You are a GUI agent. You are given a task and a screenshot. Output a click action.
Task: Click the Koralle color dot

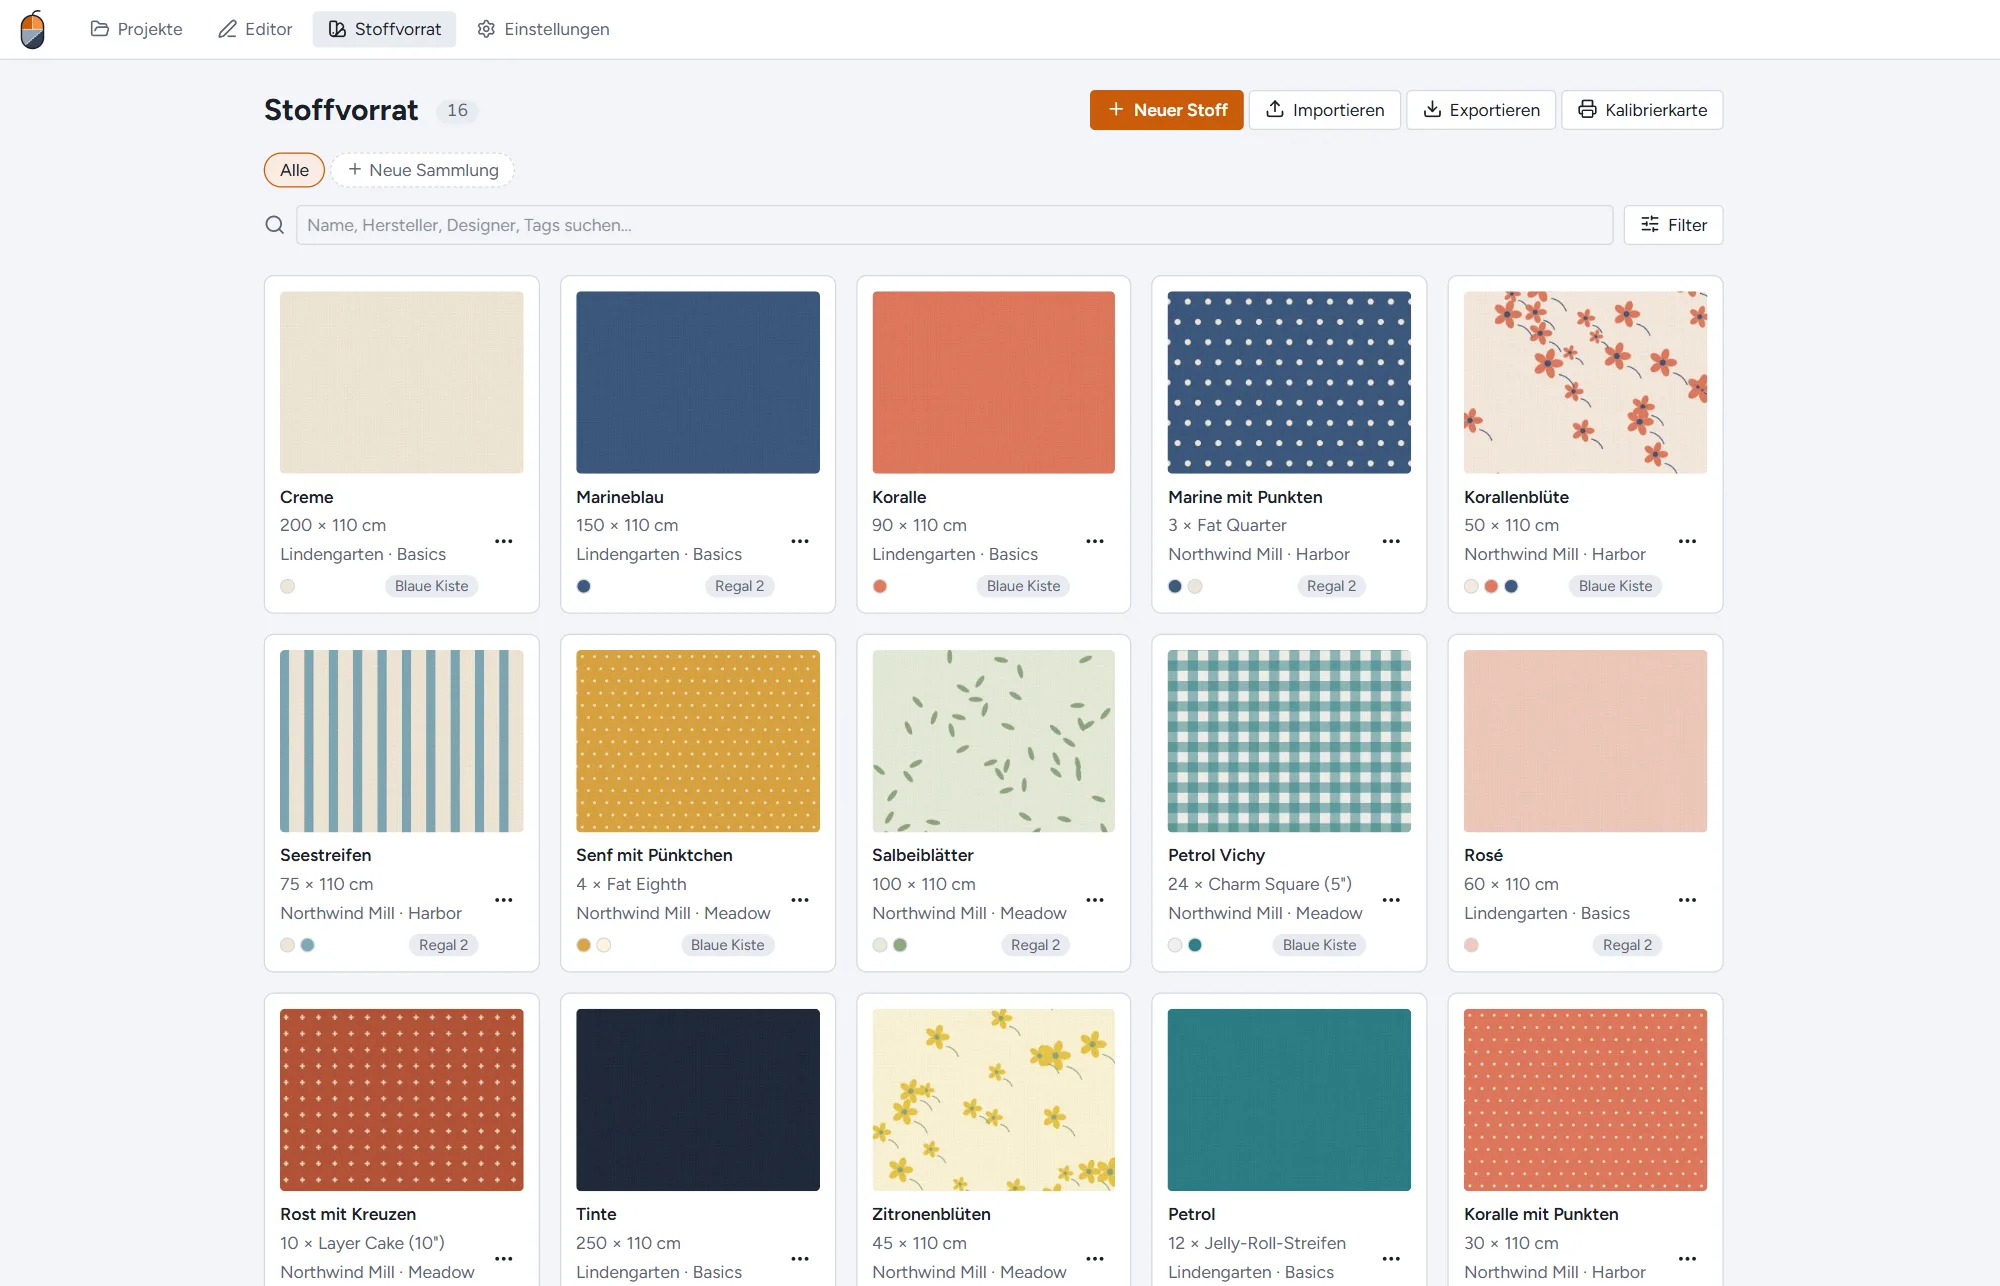(880, 586)
